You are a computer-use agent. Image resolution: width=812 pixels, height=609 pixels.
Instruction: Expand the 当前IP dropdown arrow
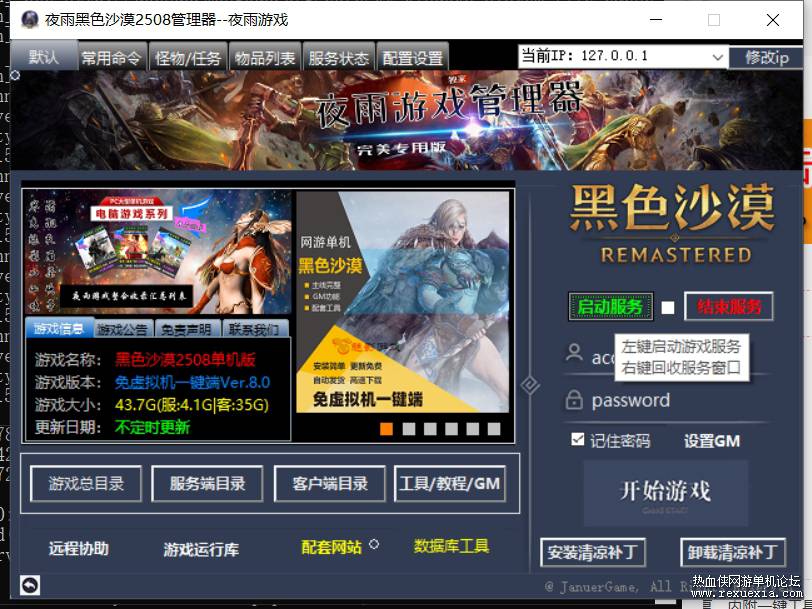[717, 57]
